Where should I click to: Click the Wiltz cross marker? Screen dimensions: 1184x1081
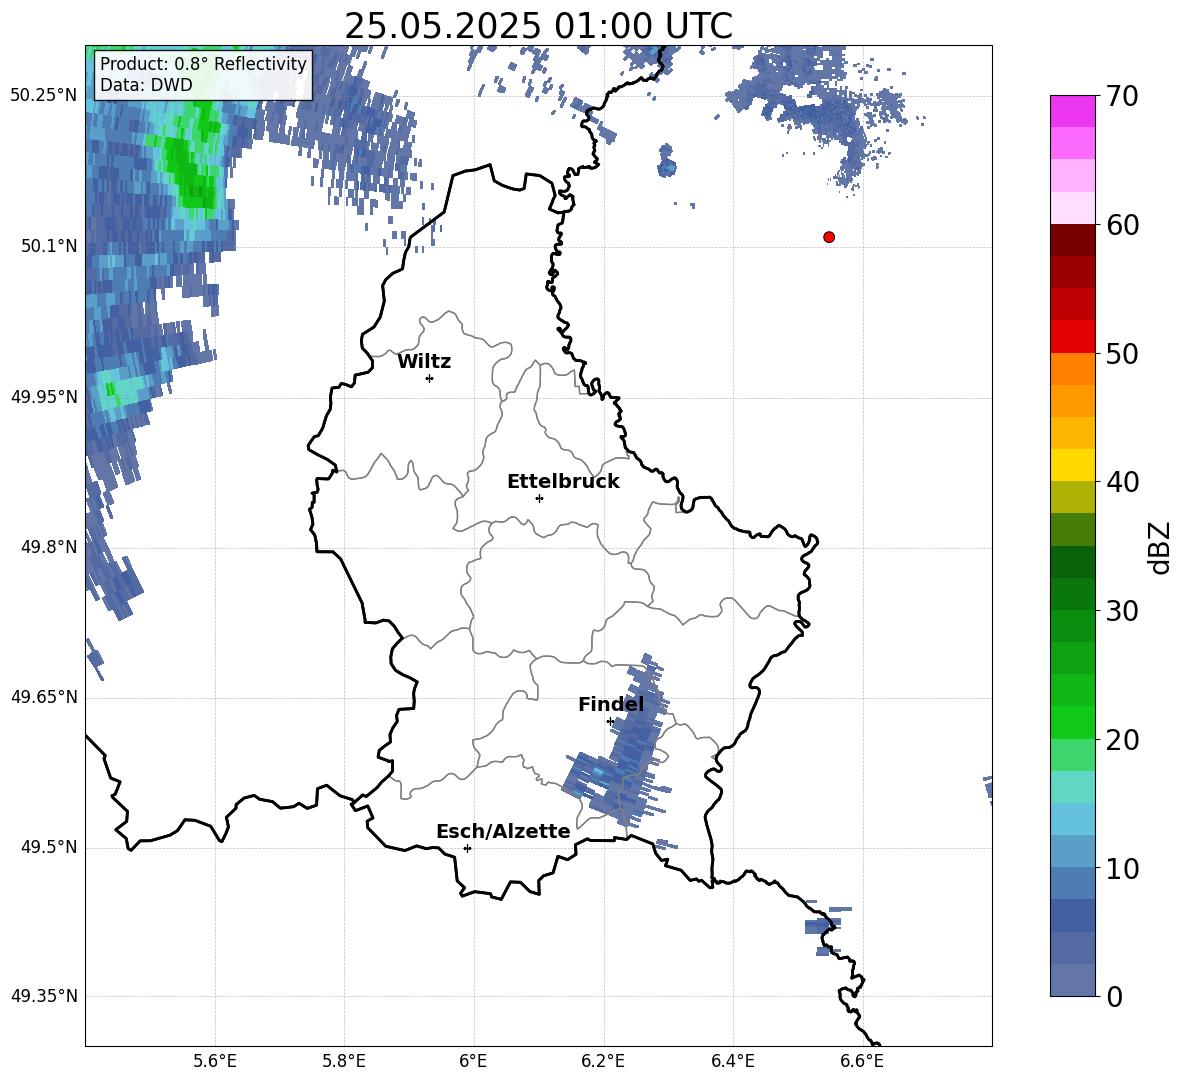point(430,378)
